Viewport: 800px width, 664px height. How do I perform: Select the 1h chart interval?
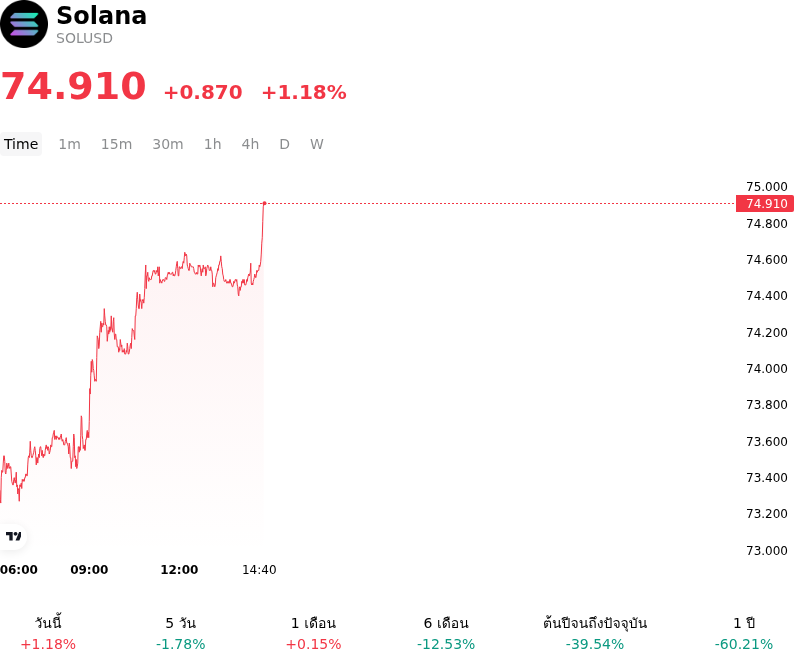click(213, 144)
